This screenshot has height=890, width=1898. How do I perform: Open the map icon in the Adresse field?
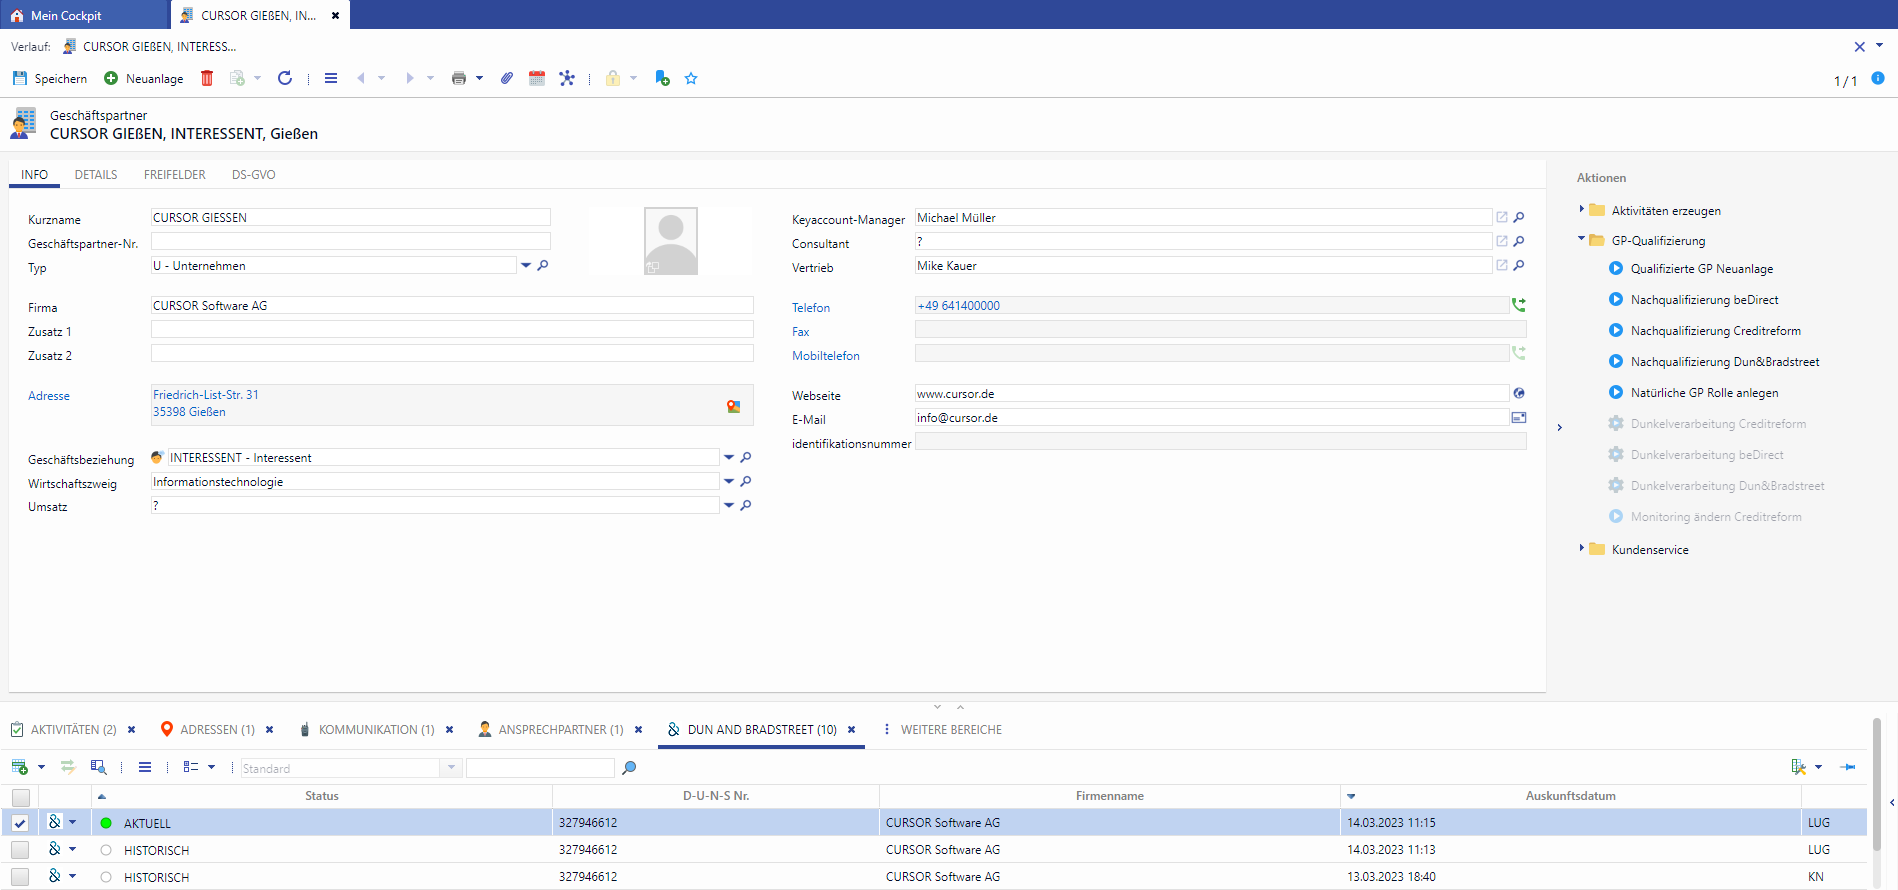(x=734, y=406)
